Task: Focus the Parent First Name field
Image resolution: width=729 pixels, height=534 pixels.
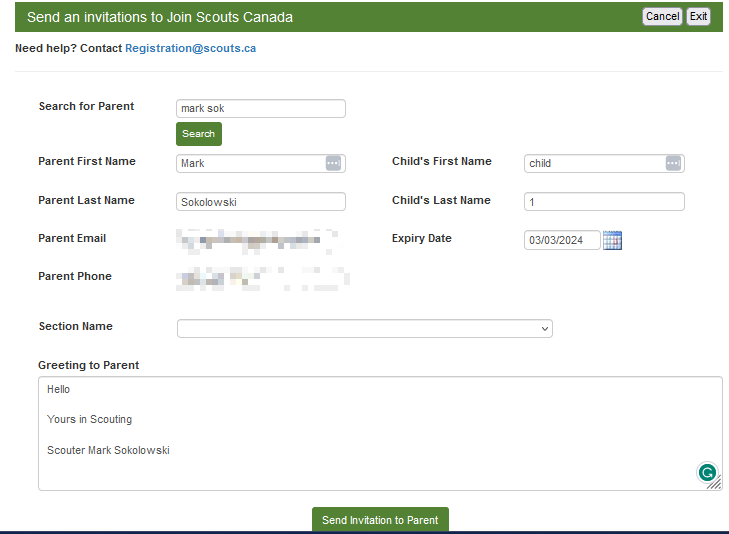Action: [x=261, y=164]
